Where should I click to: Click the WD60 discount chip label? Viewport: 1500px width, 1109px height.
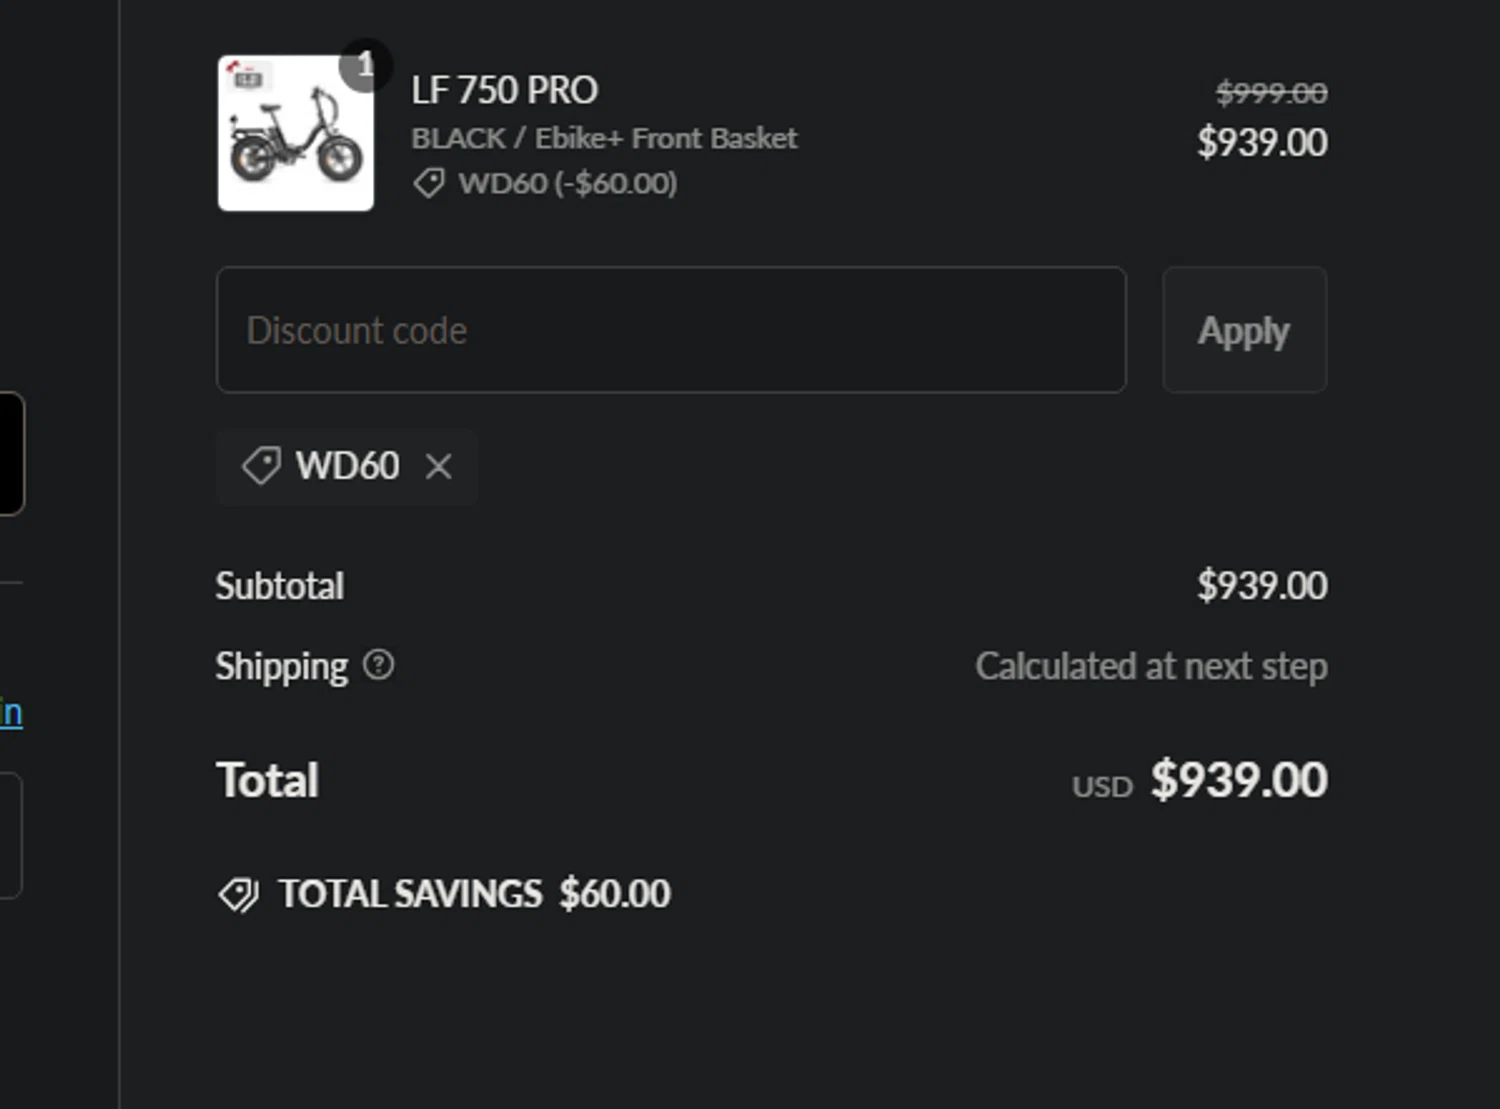347,466
